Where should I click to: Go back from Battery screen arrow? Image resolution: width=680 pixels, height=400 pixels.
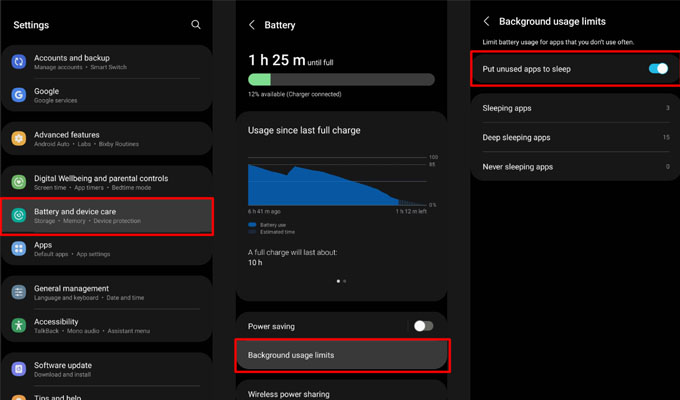(x=252, y=25)
